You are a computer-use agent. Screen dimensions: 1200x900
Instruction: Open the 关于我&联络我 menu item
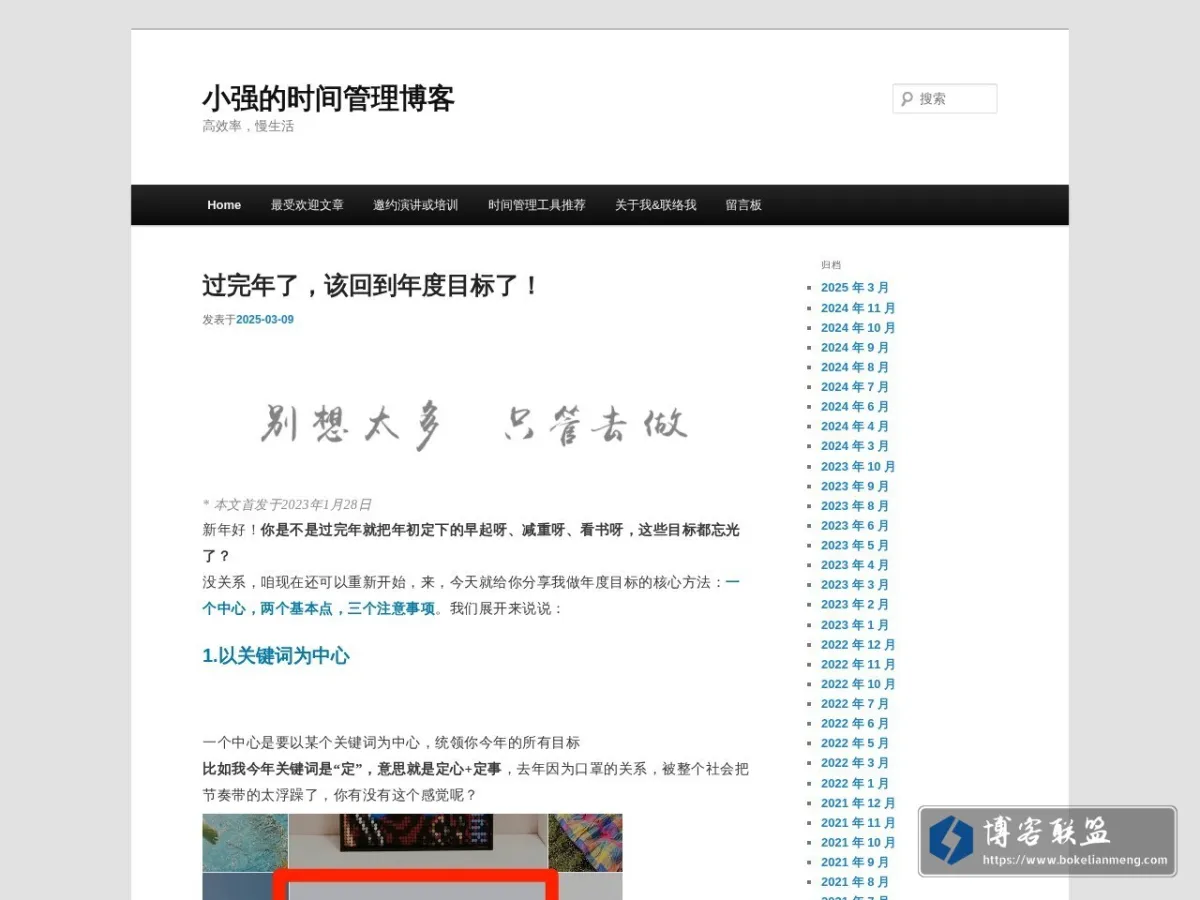pyautogui.click(x=656, y=205)
